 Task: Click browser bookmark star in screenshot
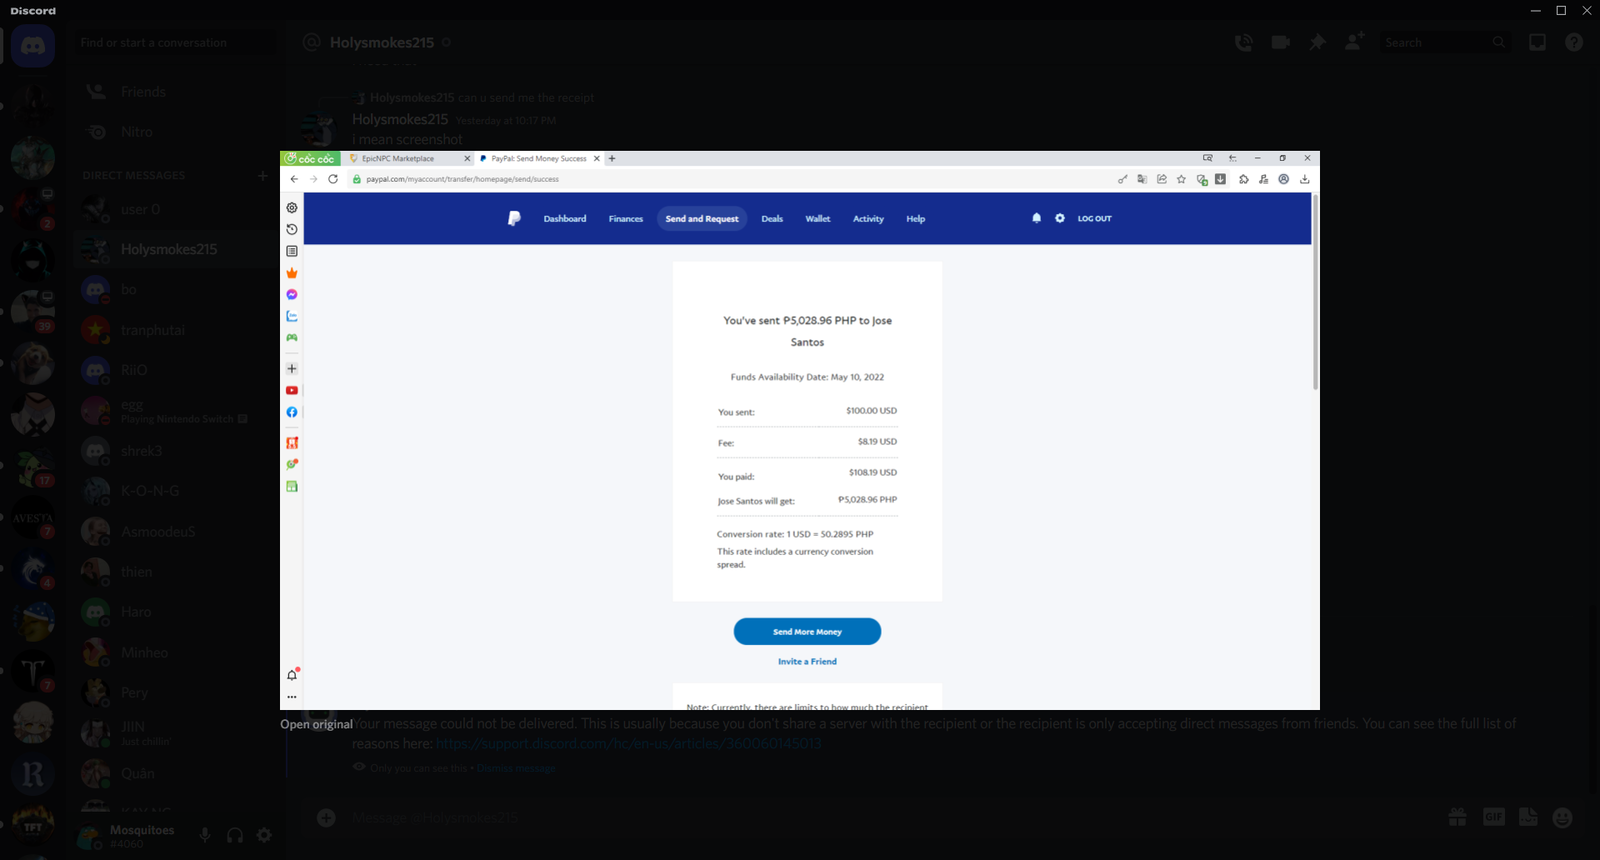coord(1181,179)
